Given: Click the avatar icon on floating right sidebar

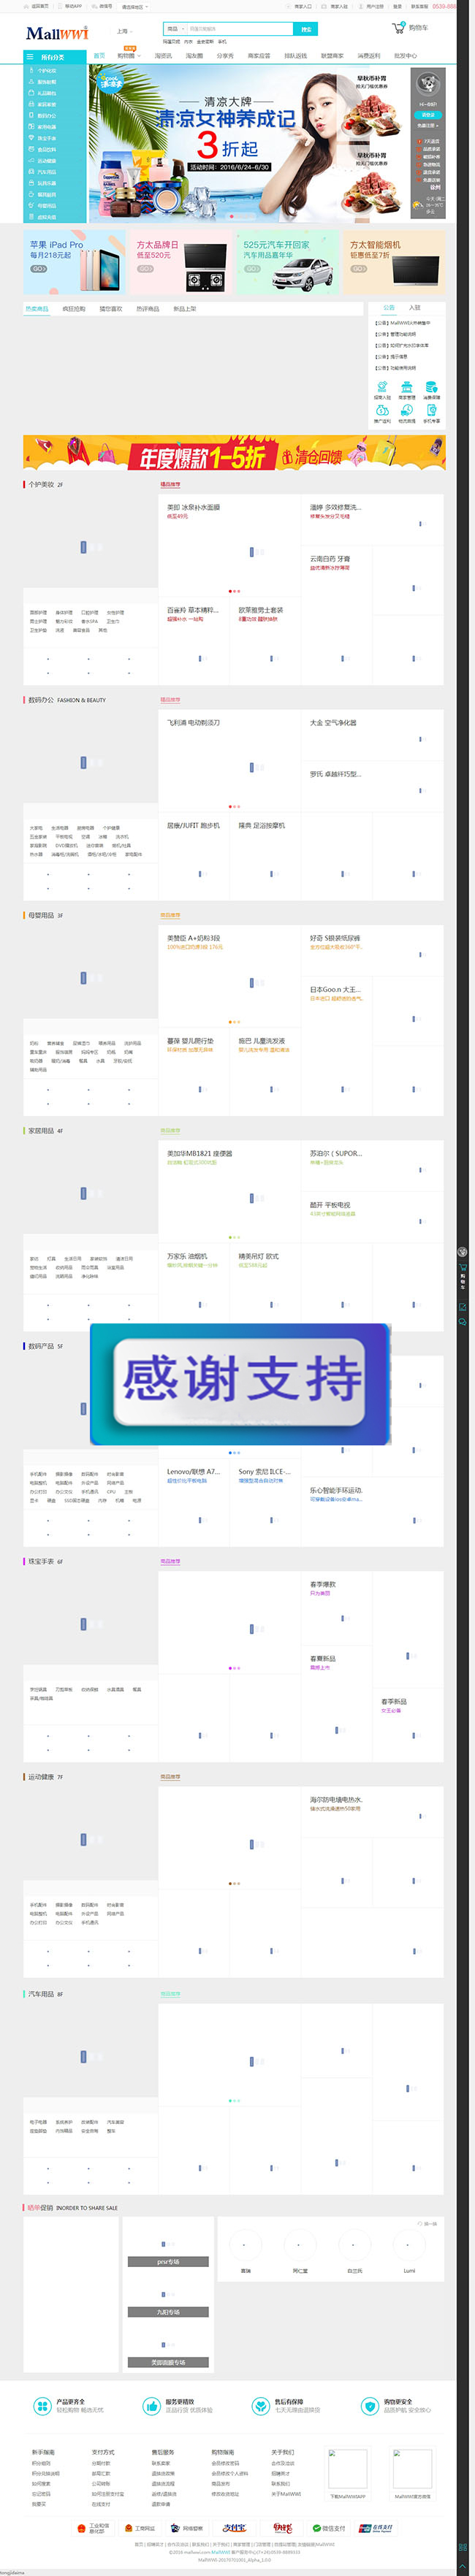Looking at the screenshot, I should [x=462, y=1252].
